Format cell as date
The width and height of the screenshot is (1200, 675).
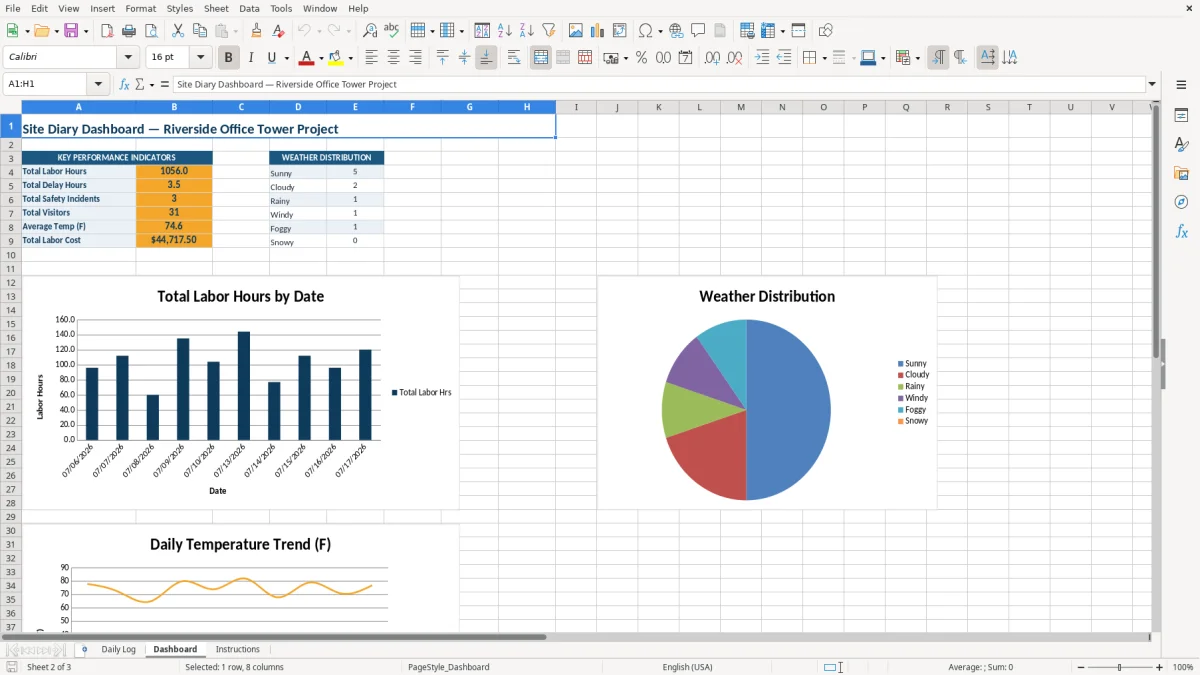[686, 58]
